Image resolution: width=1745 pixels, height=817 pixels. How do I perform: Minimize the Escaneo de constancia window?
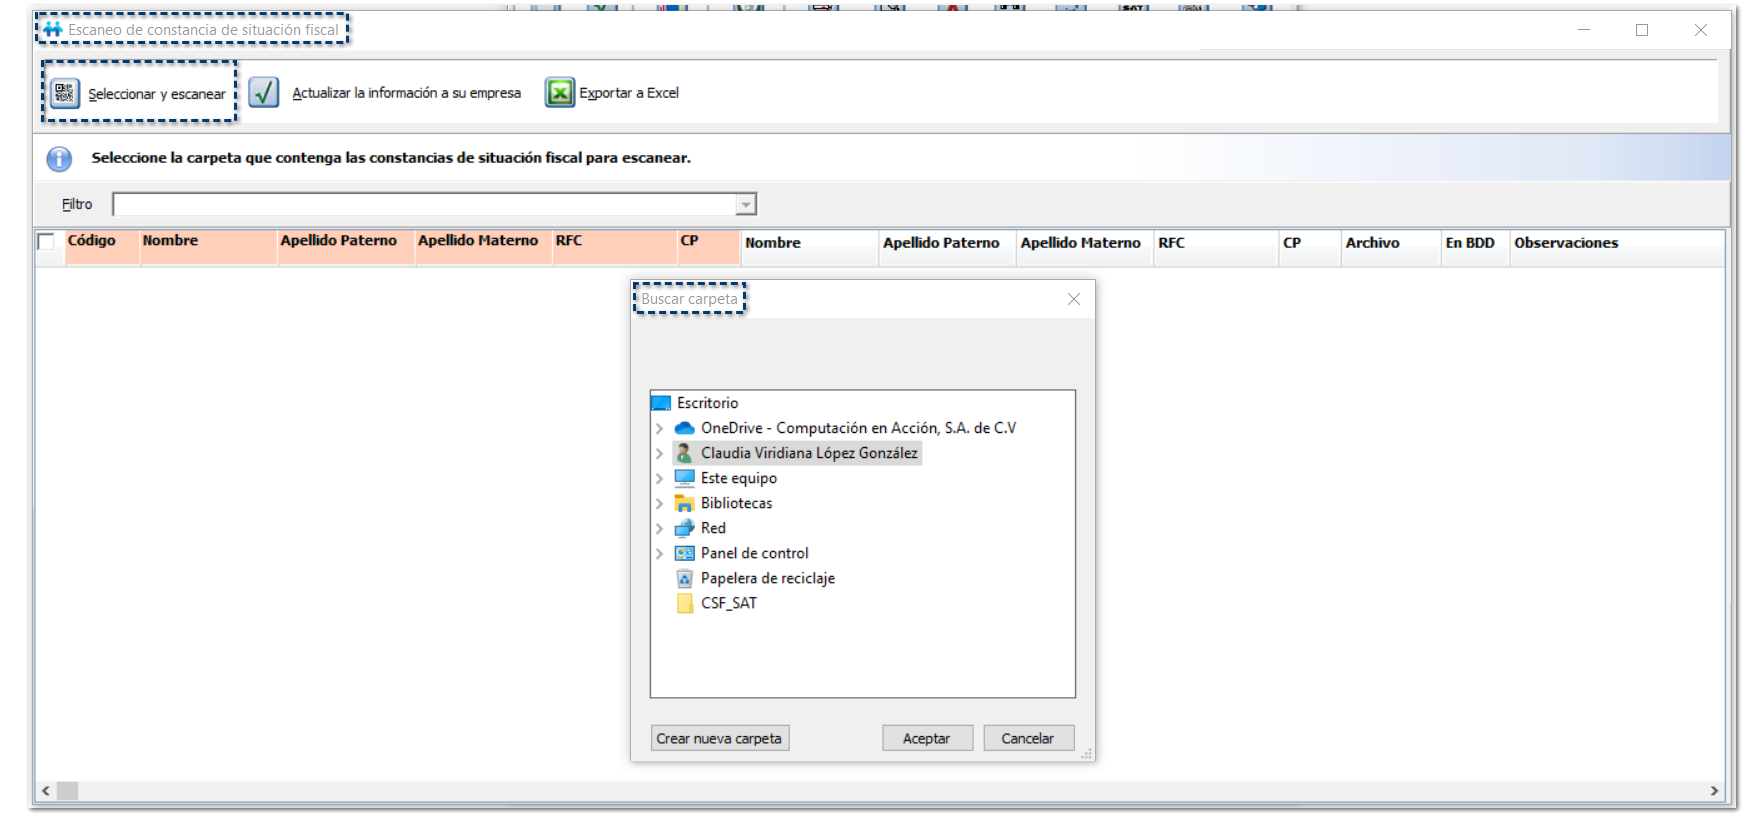pyautogui.click(x=1584, y=30)
